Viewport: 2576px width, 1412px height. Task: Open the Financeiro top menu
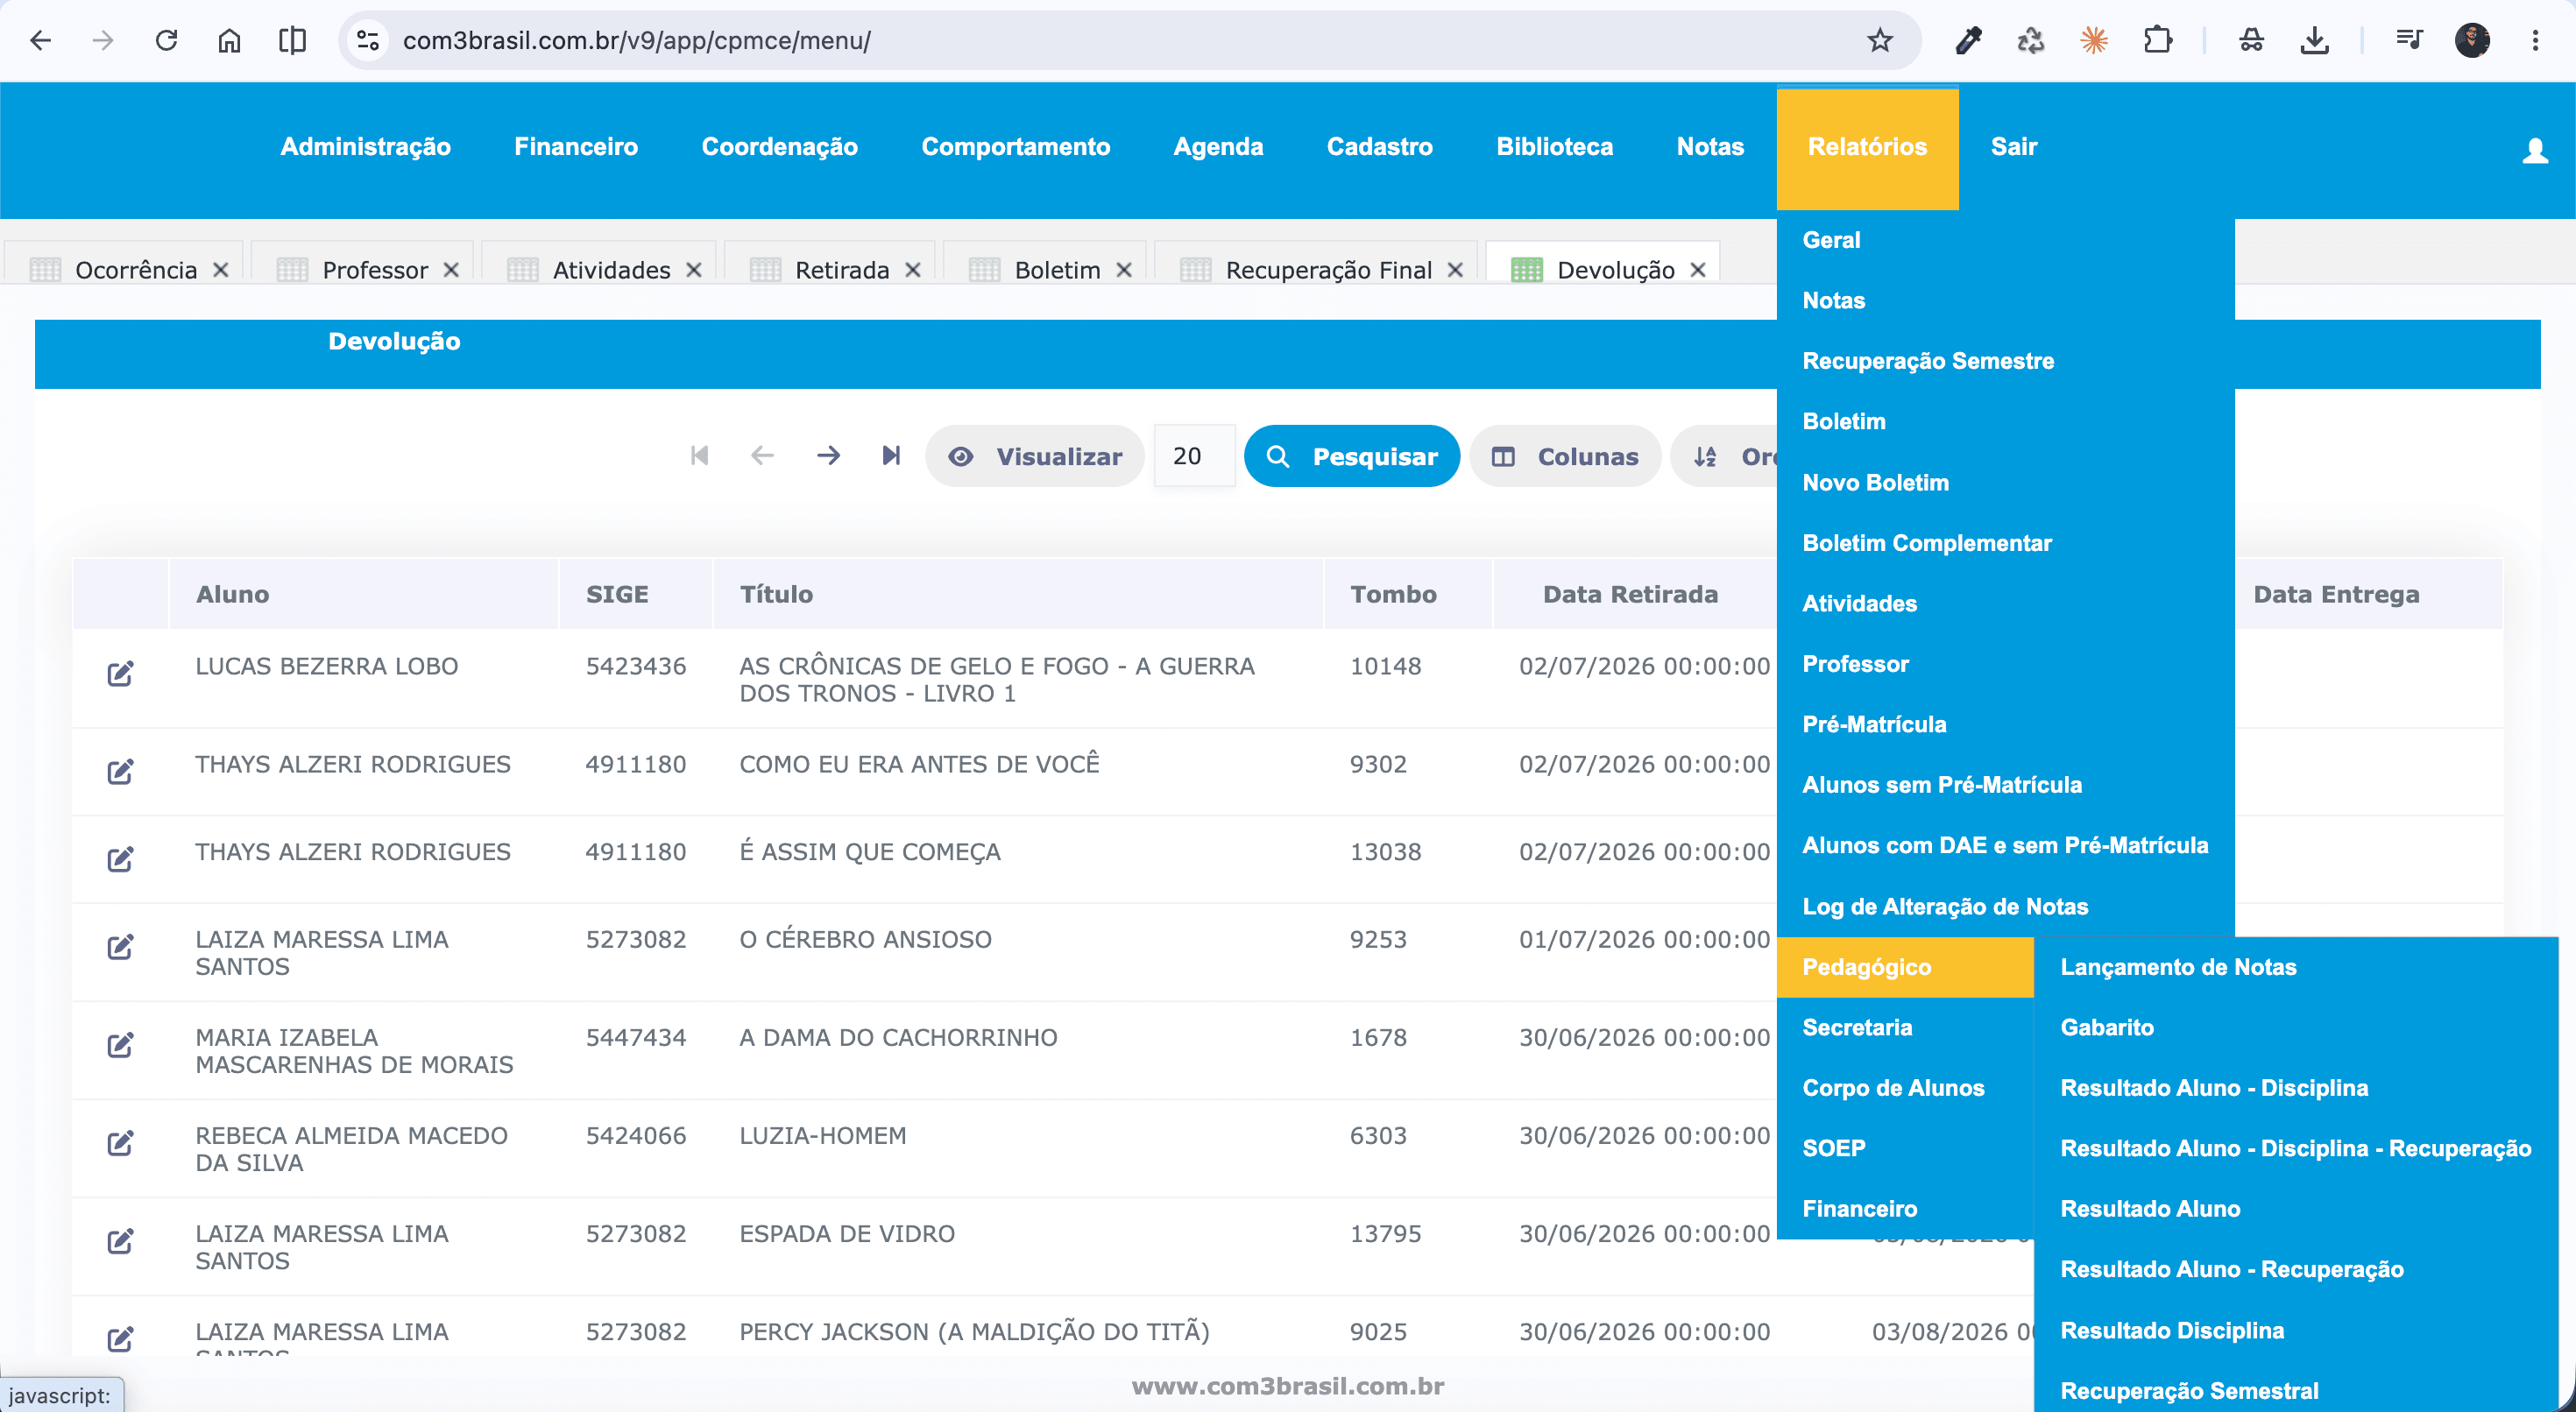point(576,146)
